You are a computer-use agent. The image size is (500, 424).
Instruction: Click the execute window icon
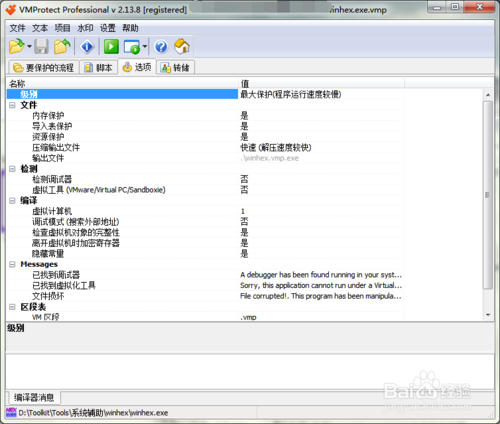[132, 46]
